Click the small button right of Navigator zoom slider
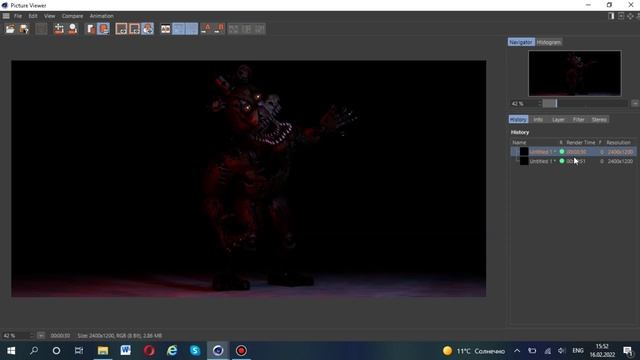 [635, 104]
